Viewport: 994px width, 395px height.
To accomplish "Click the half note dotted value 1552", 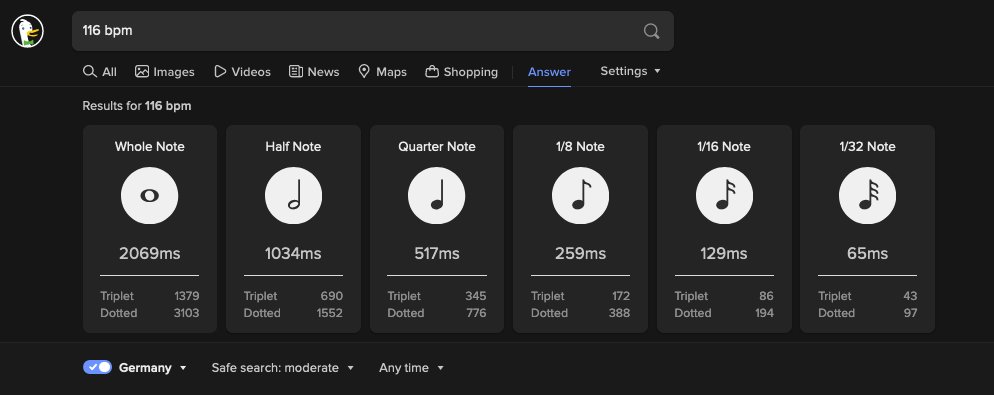I will (x=330, y=313).
